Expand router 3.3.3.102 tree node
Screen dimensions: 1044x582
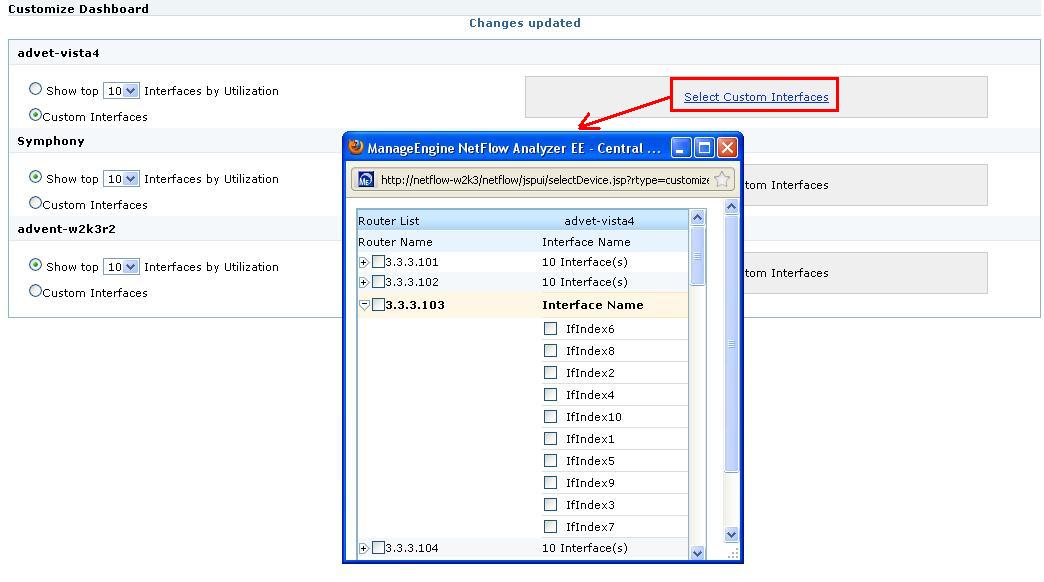(364, 282)
